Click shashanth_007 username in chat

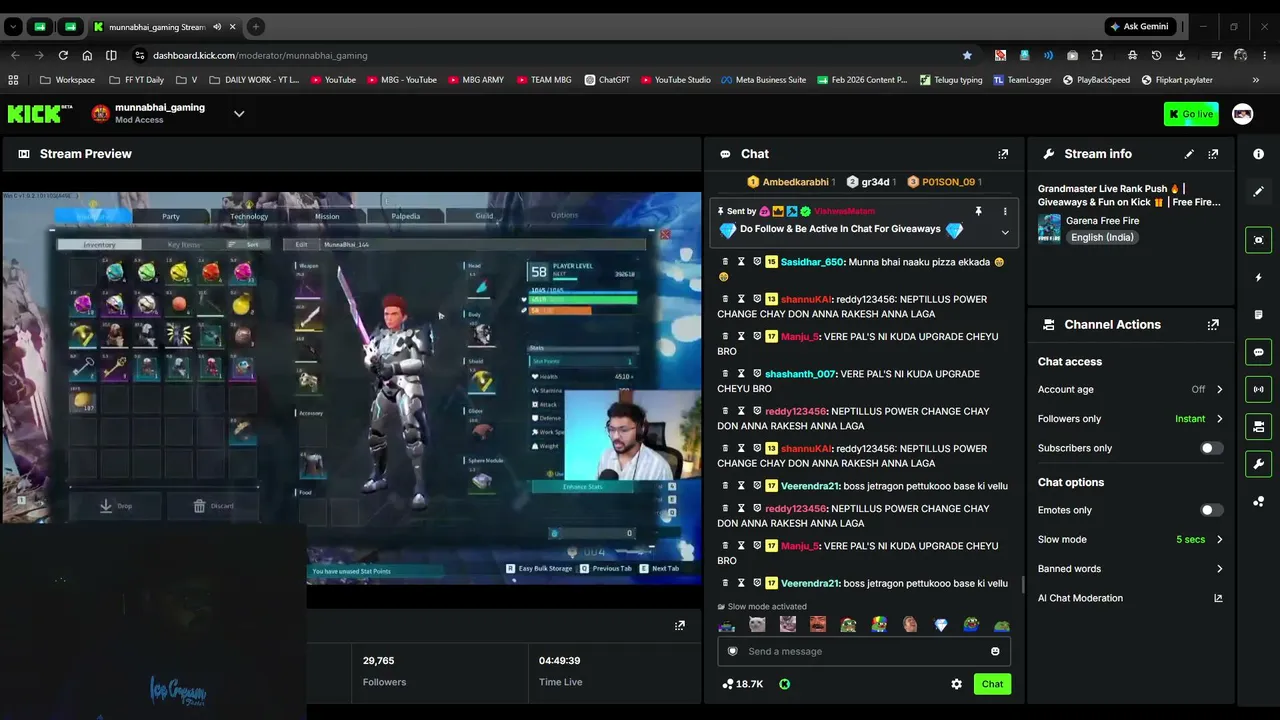[x=800, y=374]
